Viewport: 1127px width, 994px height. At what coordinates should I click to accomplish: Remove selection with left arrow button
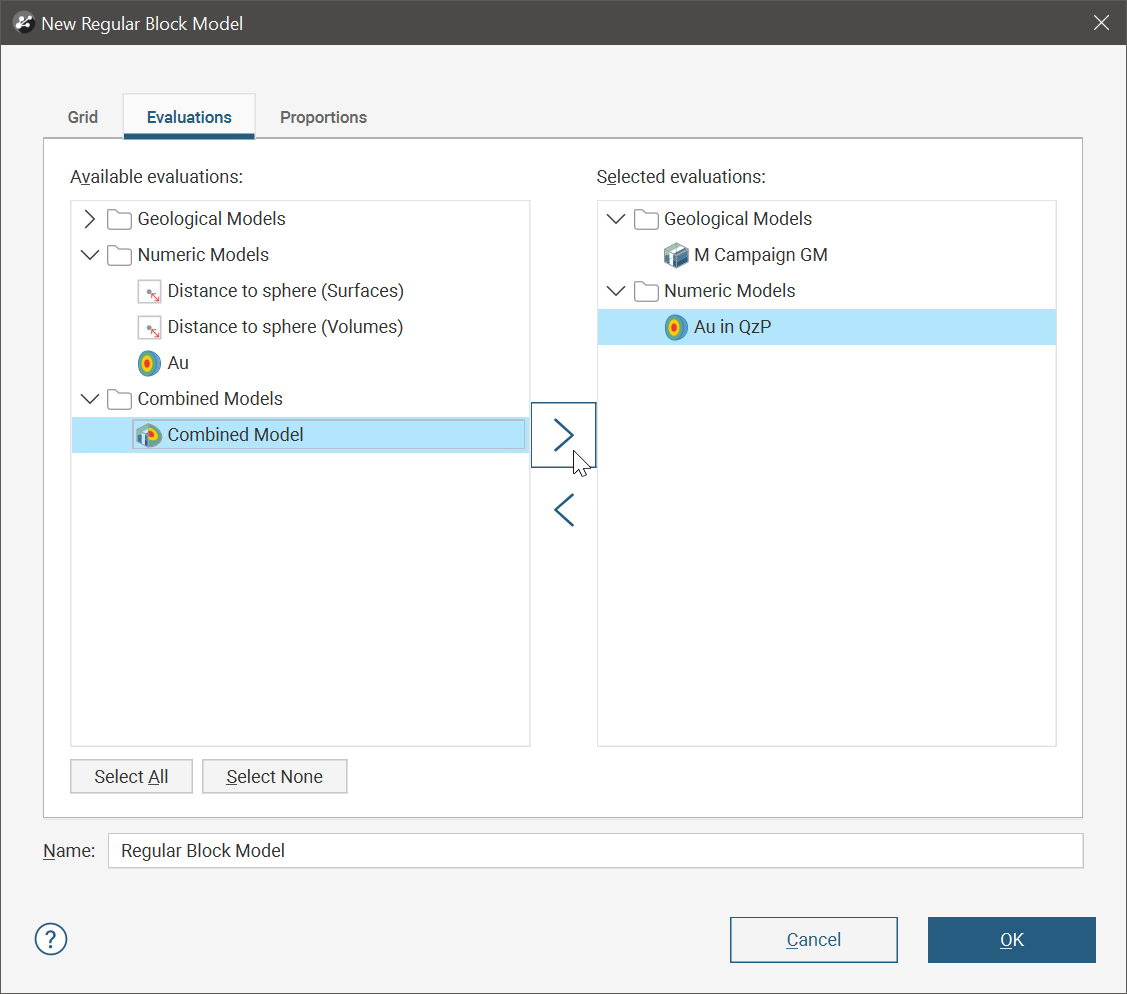(564, 510)
